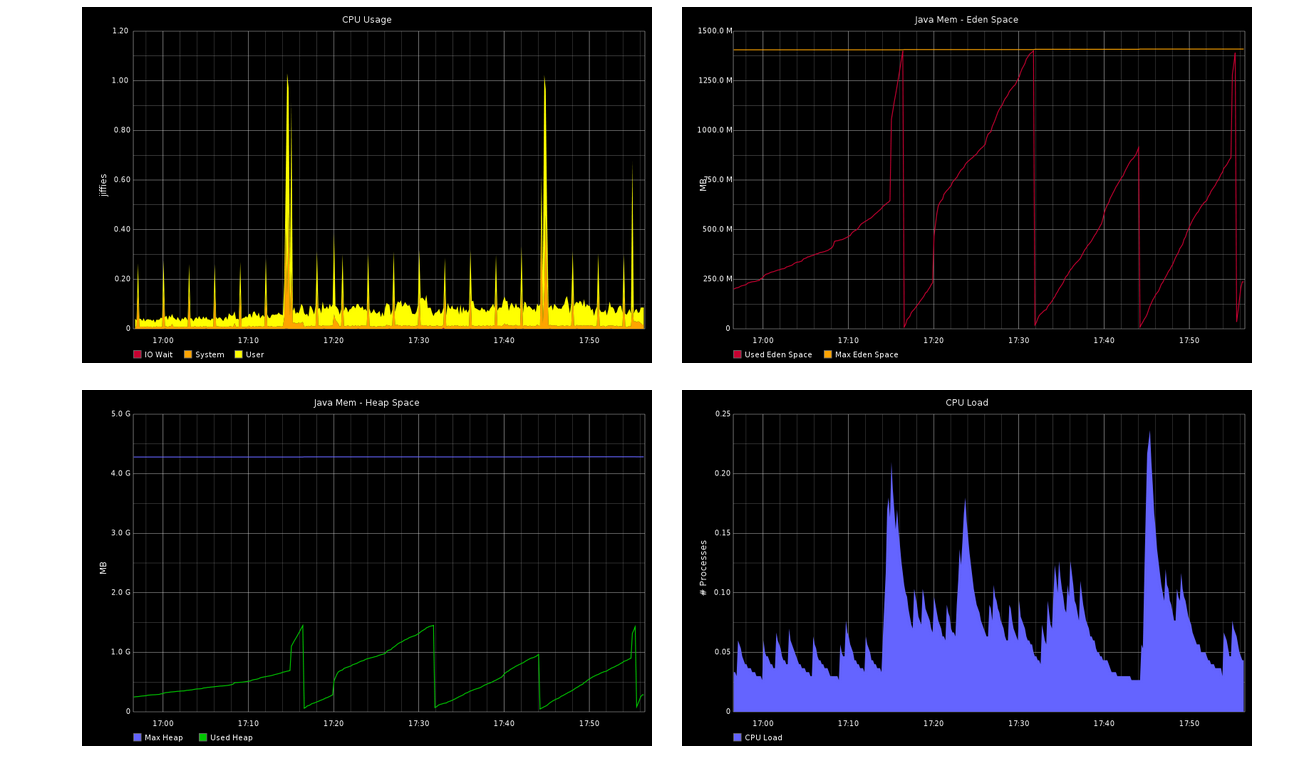This screenshot has width=1303, height=759.
Task: Click the IO Wait red legend swatch
Action: pos(137,354)
